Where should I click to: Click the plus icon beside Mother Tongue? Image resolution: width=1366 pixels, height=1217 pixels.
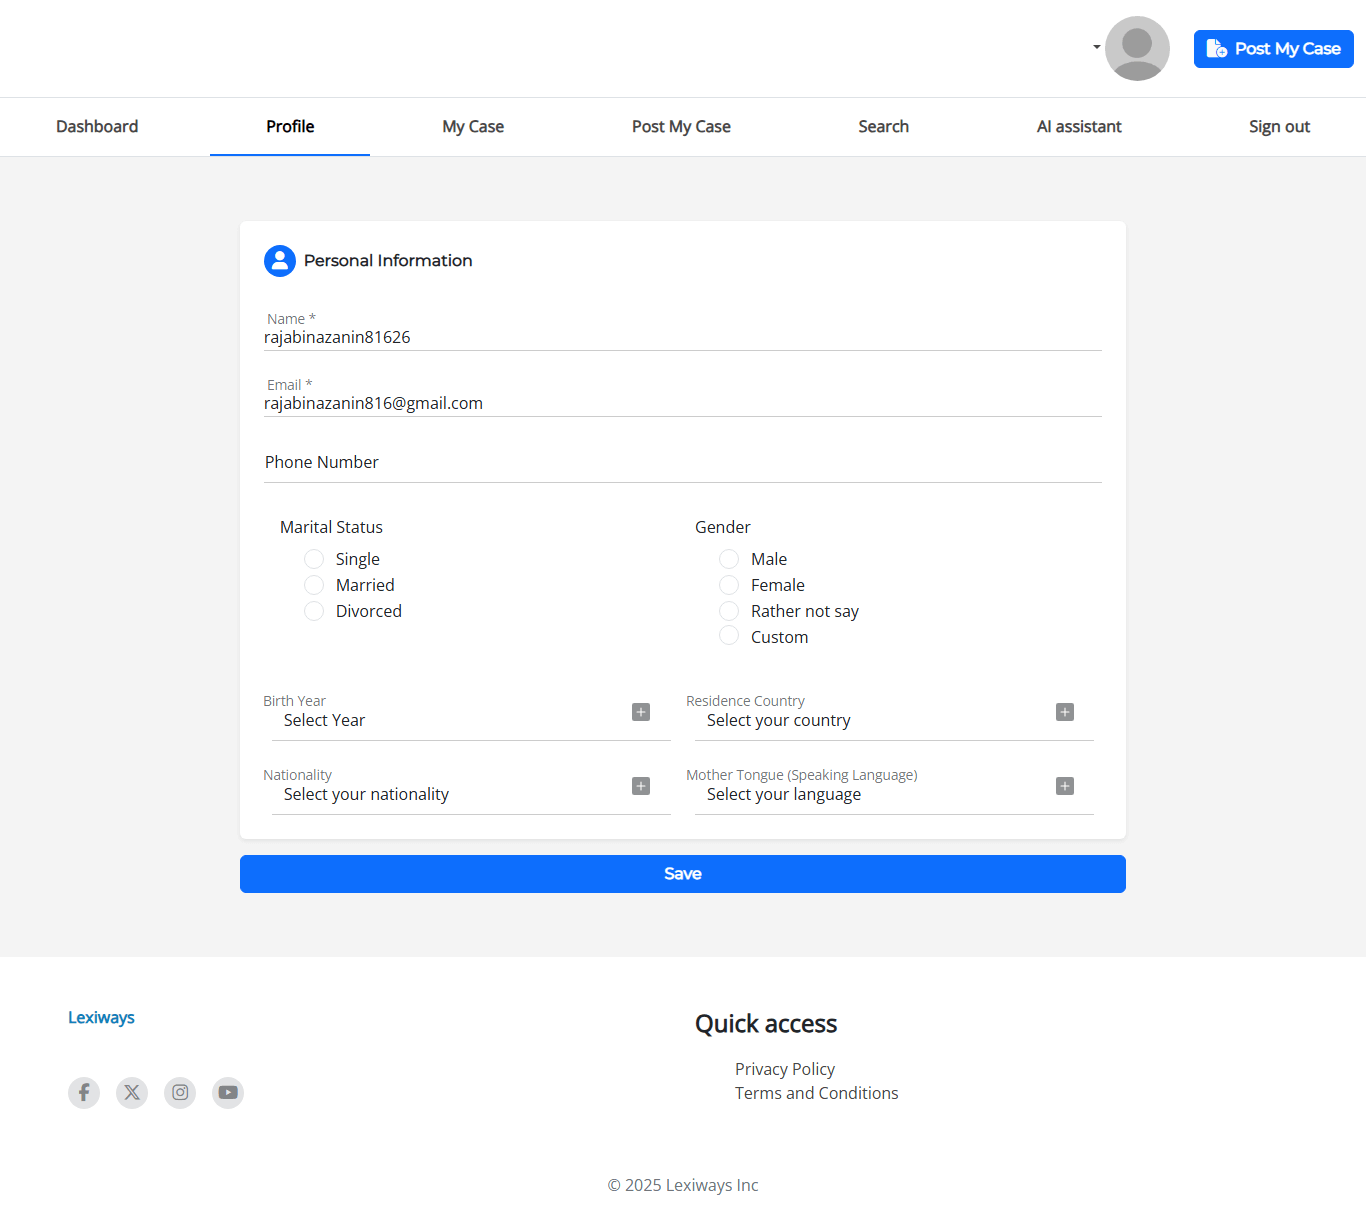click(x=1065, y=786)
